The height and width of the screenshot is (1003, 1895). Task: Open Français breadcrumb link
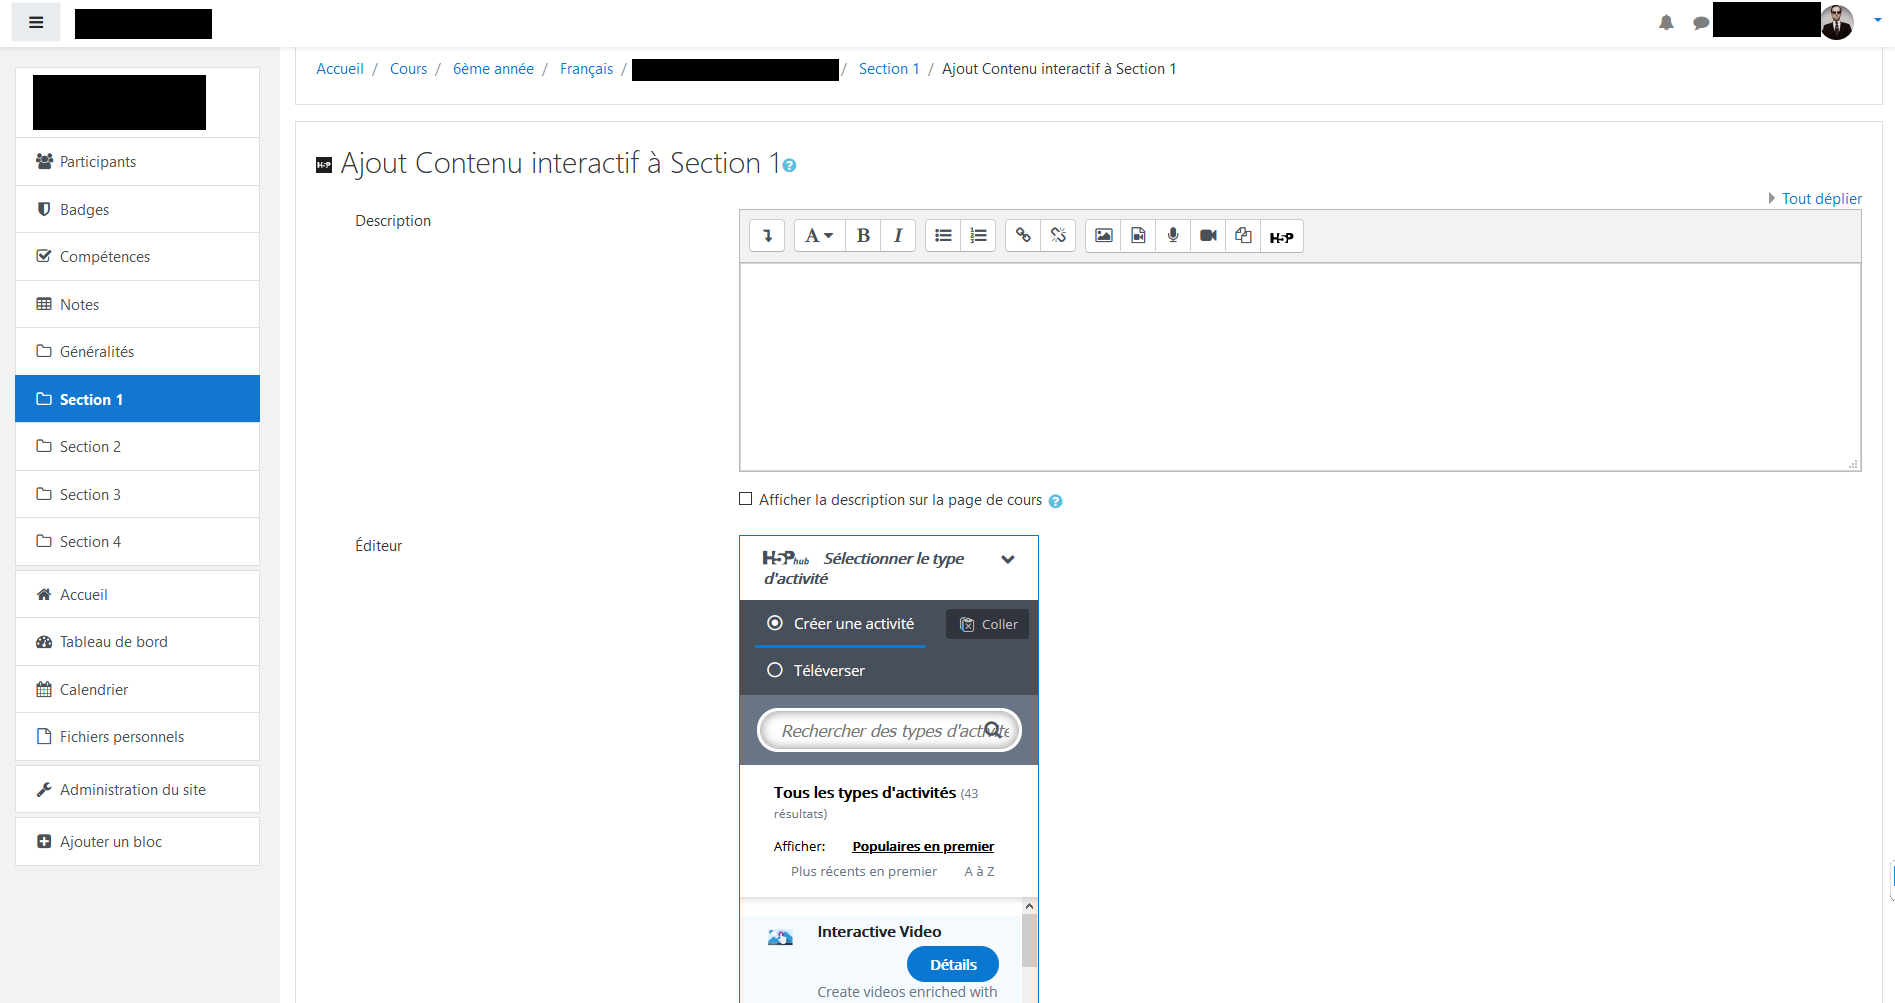[x=586, y=69]
